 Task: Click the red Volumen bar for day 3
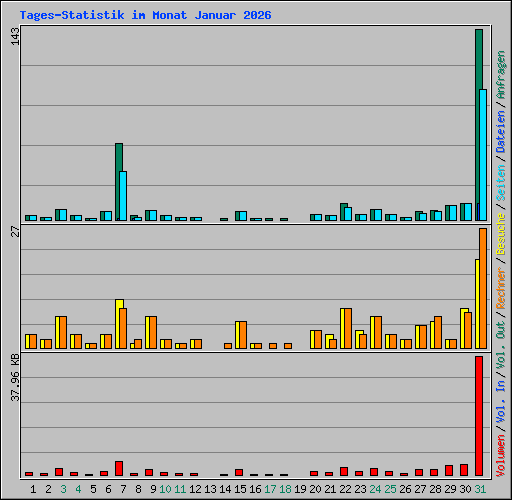pyautogui.click(x=59, y=472)
